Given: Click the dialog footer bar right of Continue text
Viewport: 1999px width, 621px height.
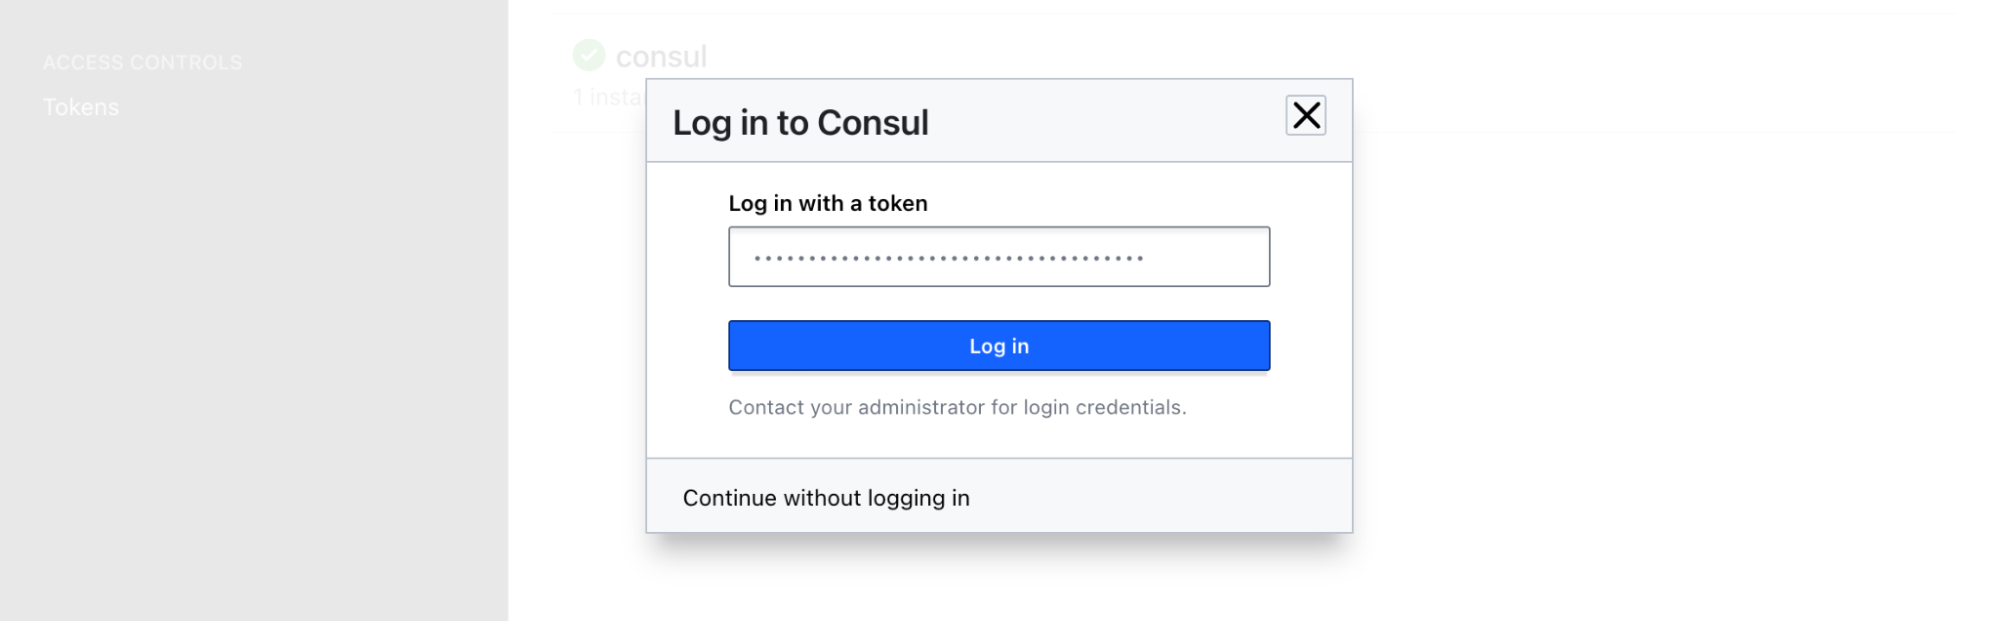Looking at the screenshot, I should pyautogui.click(x=1150, y=497).
